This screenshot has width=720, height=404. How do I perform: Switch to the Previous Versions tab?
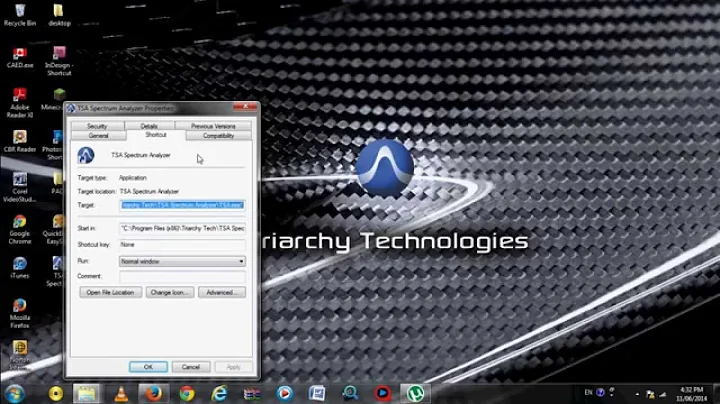213,126
